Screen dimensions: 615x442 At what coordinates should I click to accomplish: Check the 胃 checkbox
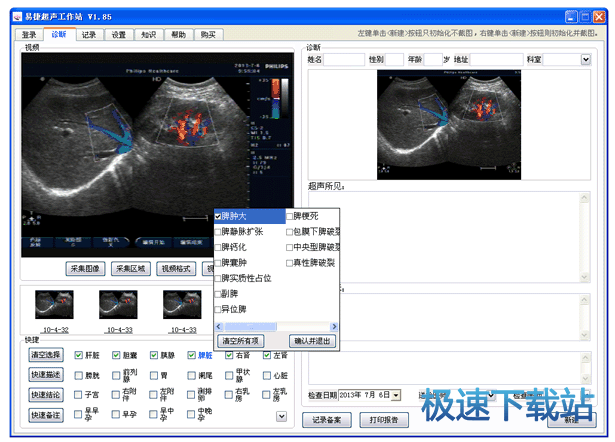[154, 376]
